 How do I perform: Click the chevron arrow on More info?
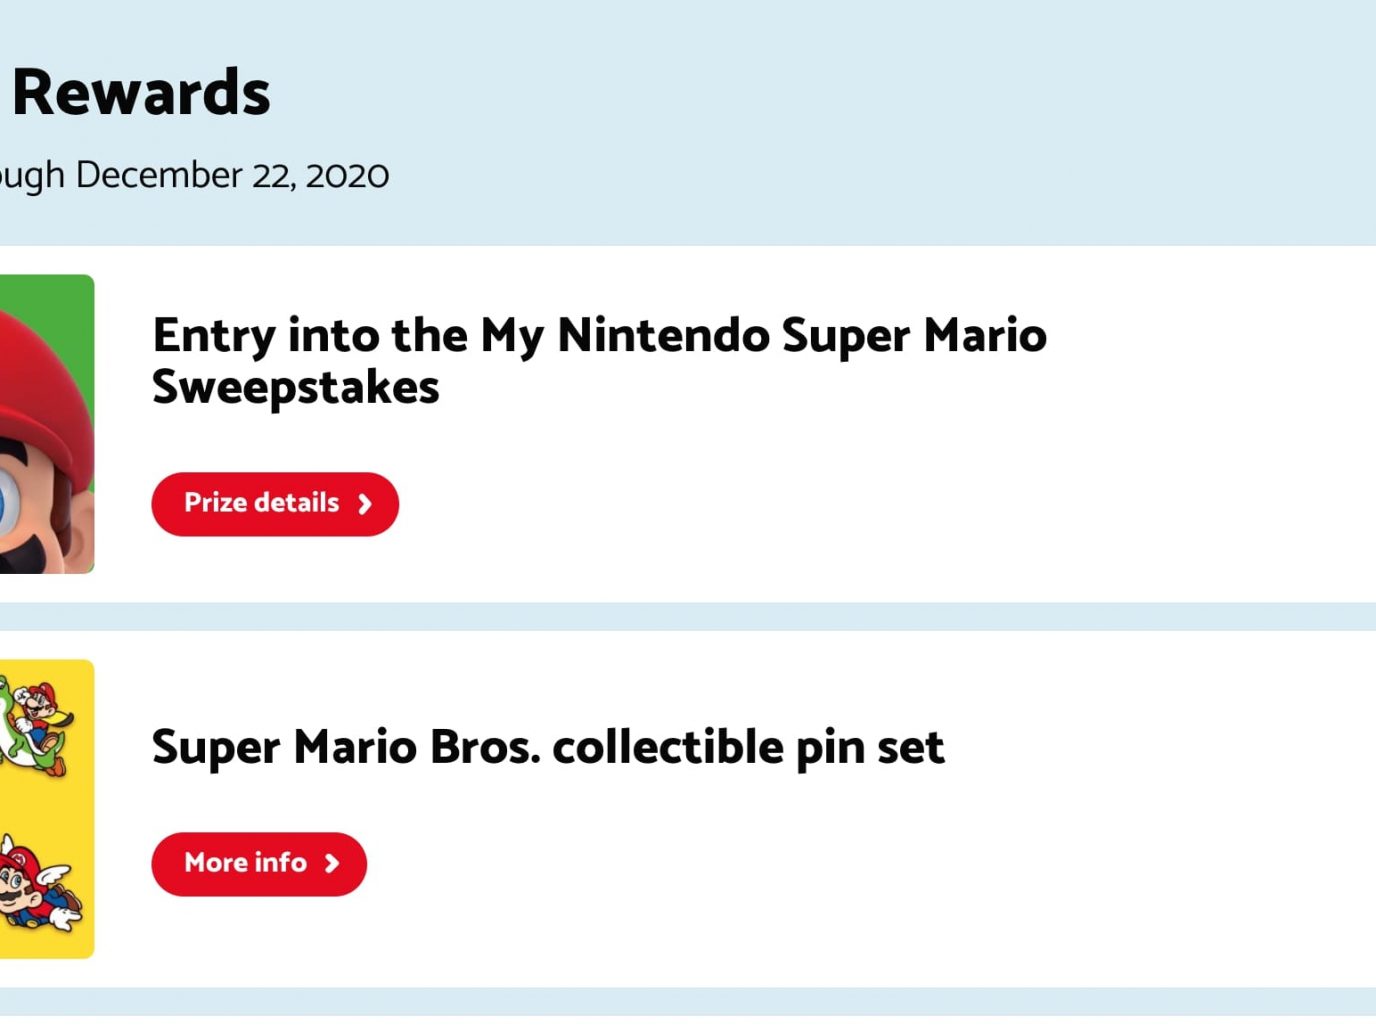tap(332, 863)
